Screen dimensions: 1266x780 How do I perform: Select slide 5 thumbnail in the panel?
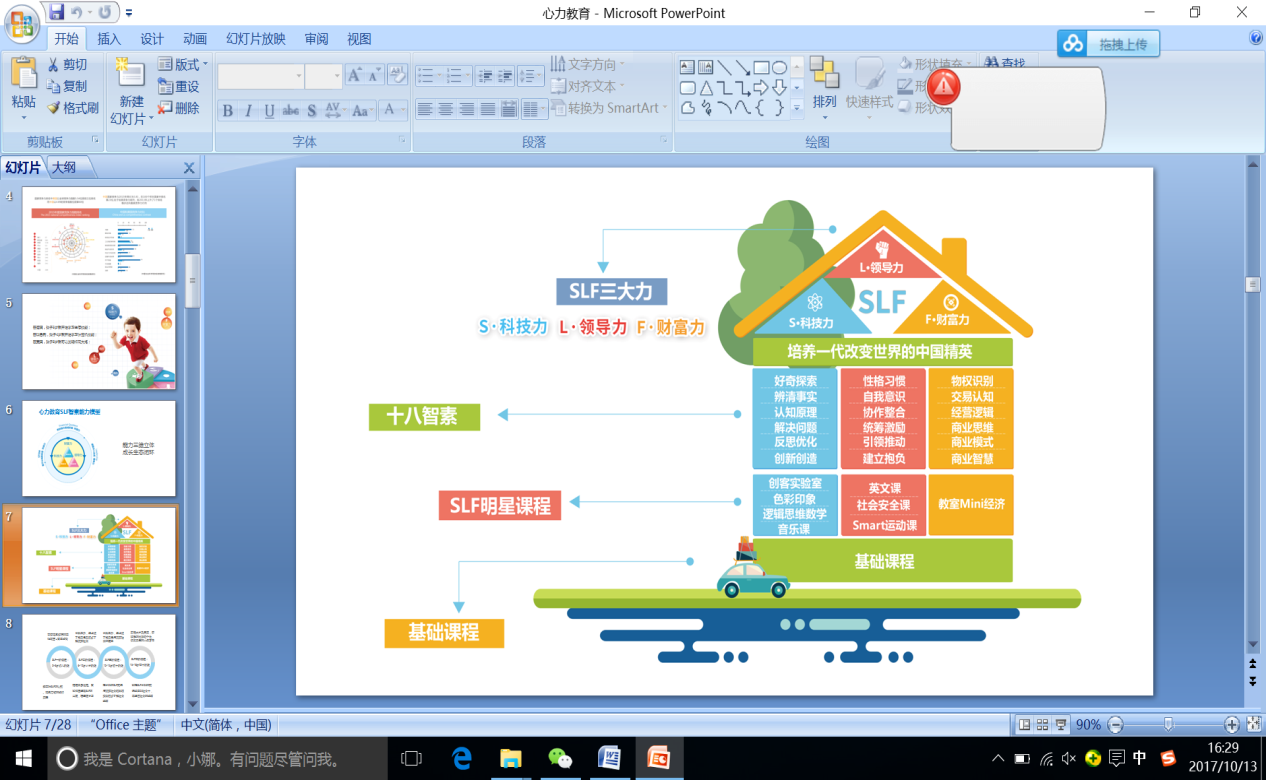(99, 341)
